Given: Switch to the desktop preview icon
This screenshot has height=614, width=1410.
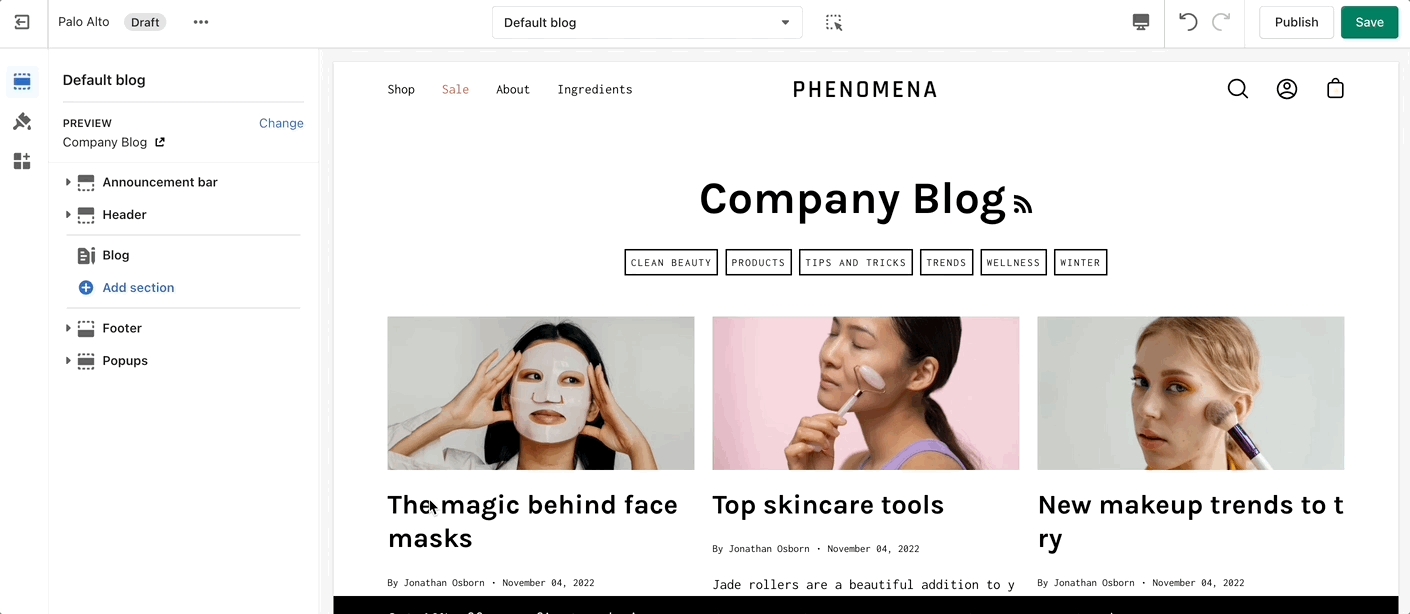Looking at the screenshot, I should point(1141,22).
